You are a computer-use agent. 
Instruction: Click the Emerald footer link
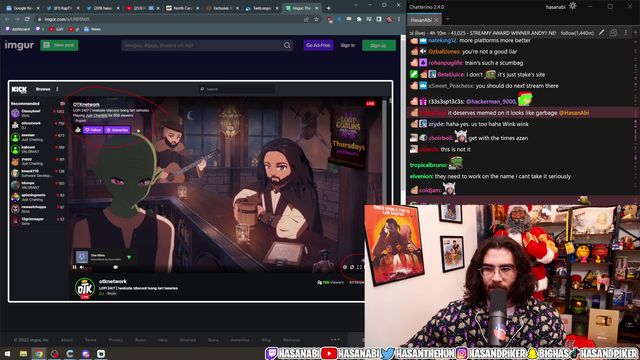click(188, 340)
